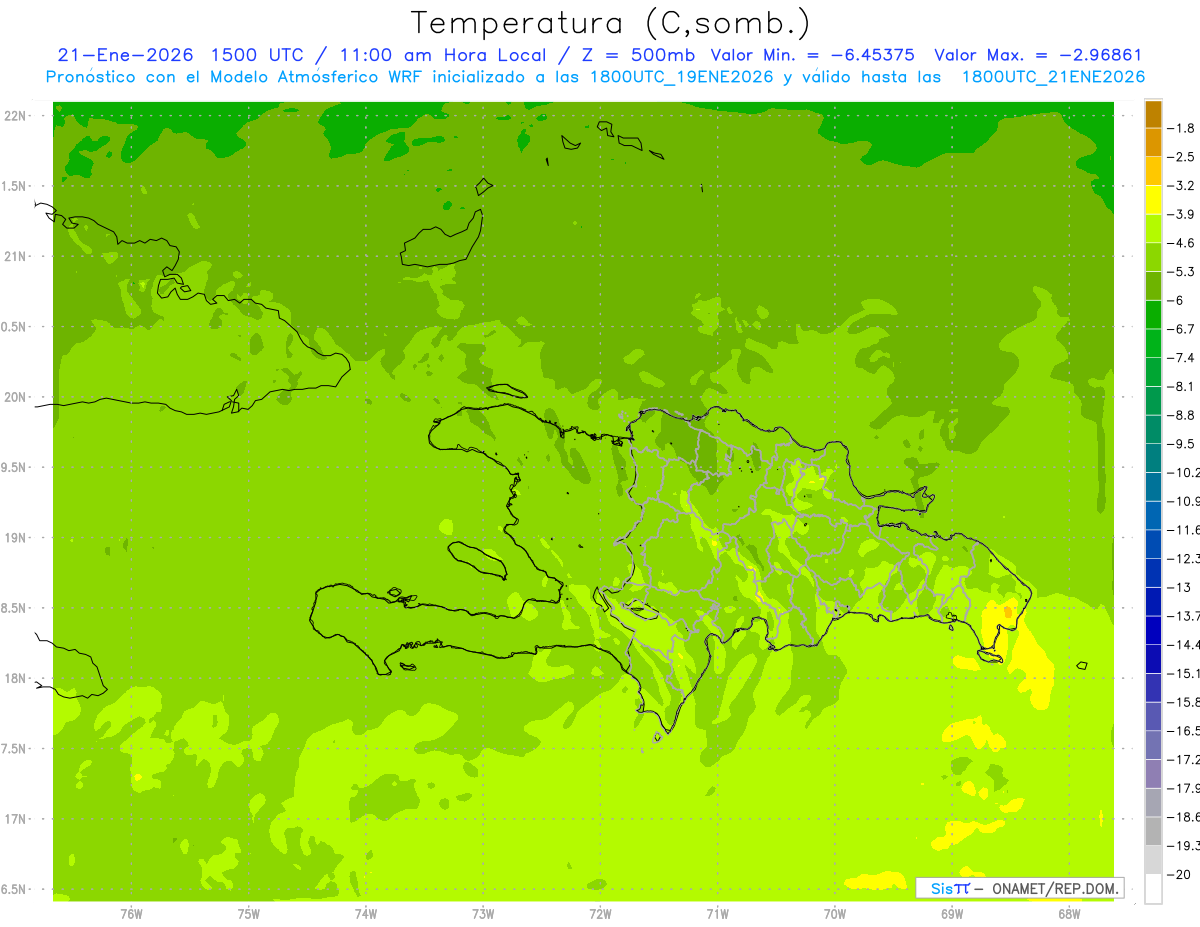Click the '-17.2' colorbar value

(x=1185, y=759)
